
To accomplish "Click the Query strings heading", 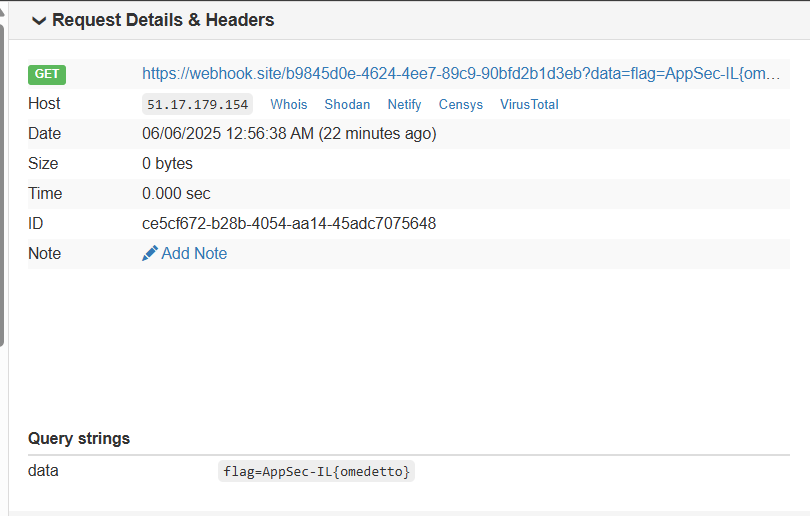I will [79, 438].
